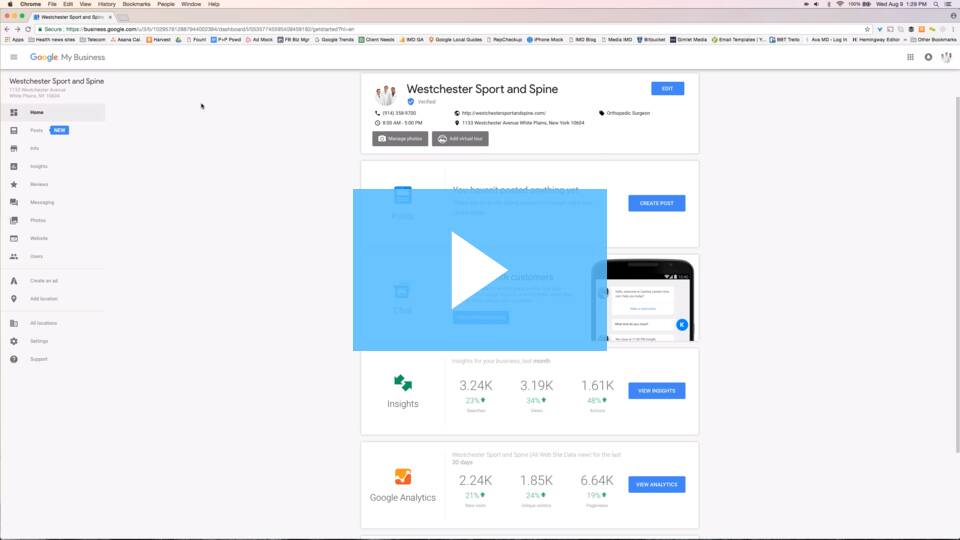The image size is (960, 540).
Task: Click the page vertical scrollbar
Action: [958, 275]
